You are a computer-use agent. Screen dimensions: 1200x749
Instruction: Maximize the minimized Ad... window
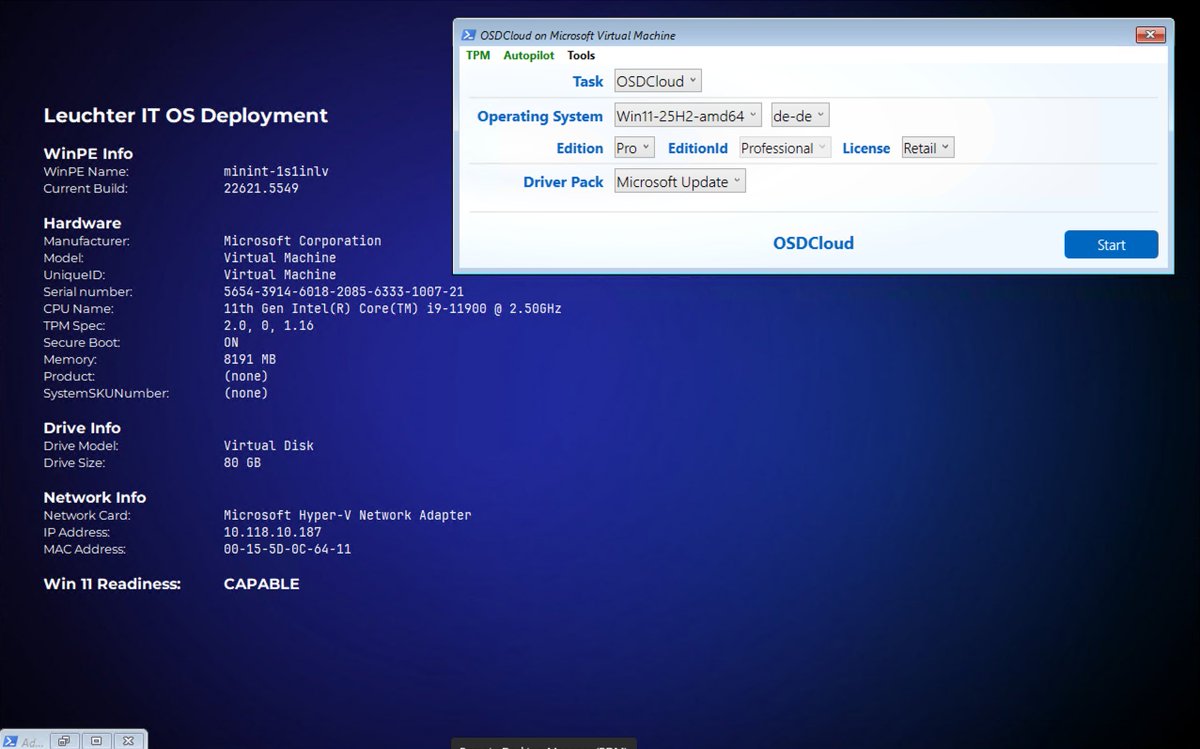pos(96,741)
